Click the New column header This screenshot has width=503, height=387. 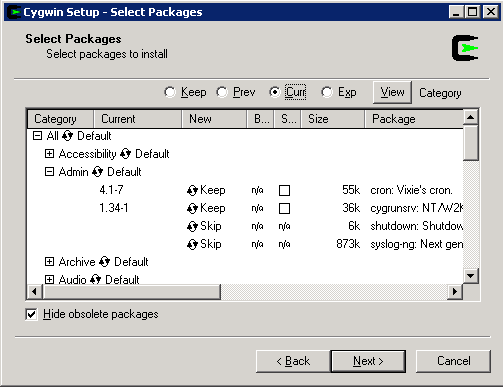pos(214,119)
